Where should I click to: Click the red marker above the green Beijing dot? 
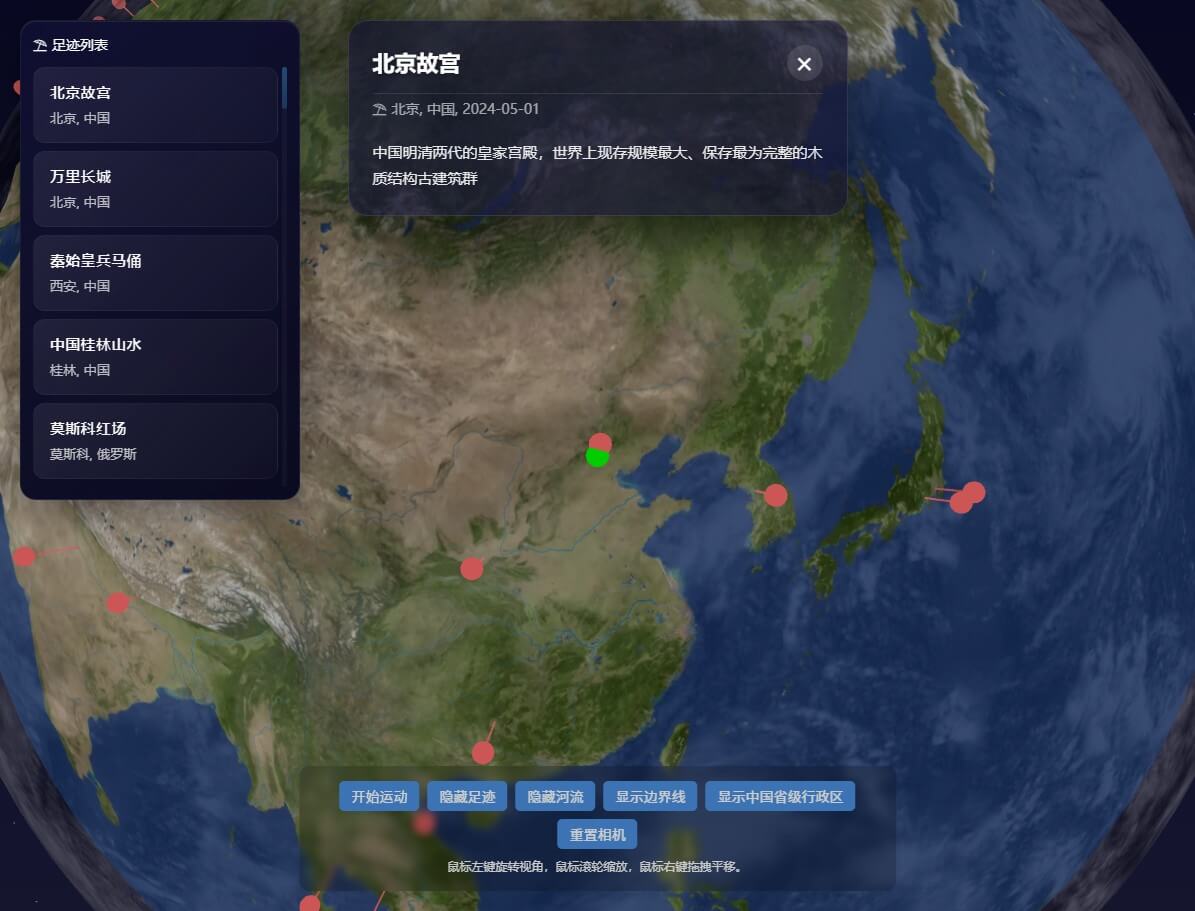[601, 441]
